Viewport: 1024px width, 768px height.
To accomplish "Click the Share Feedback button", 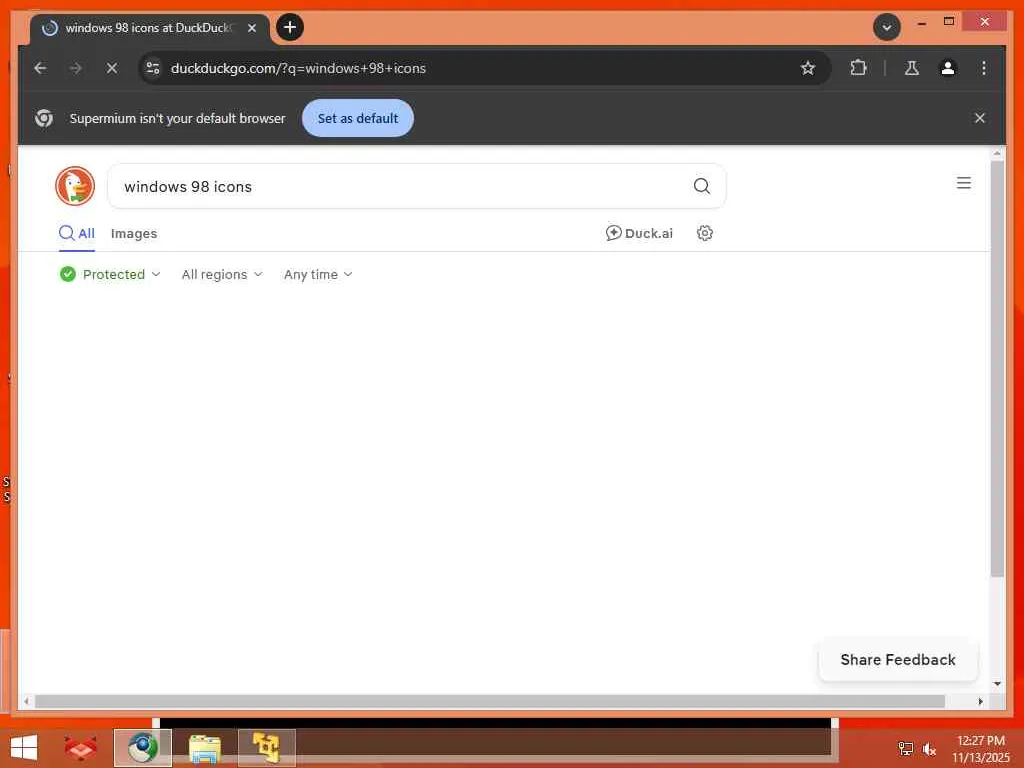I will click(x=898, y=660).
